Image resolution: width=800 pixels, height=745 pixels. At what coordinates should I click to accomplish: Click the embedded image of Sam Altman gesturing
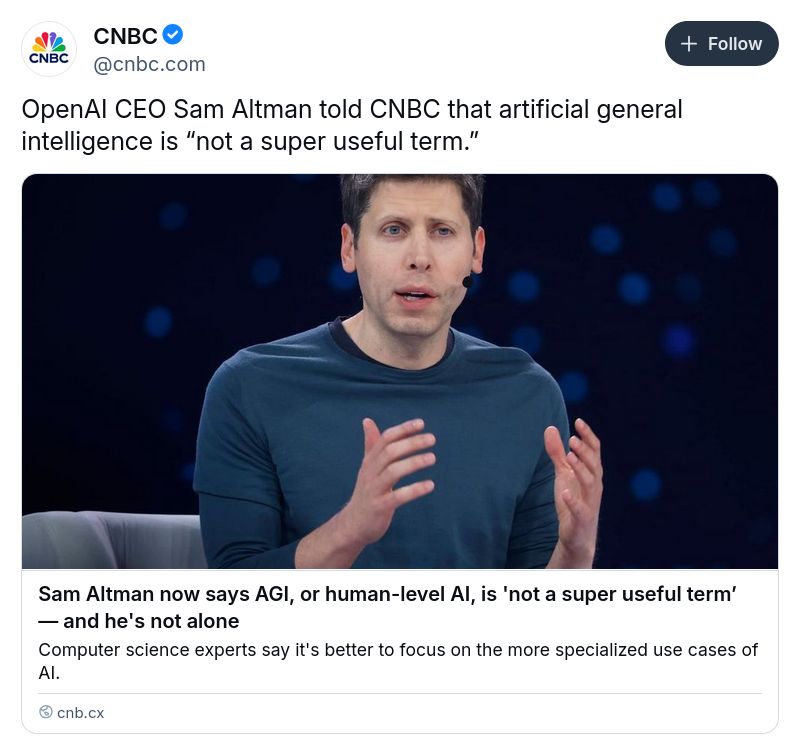400,370
